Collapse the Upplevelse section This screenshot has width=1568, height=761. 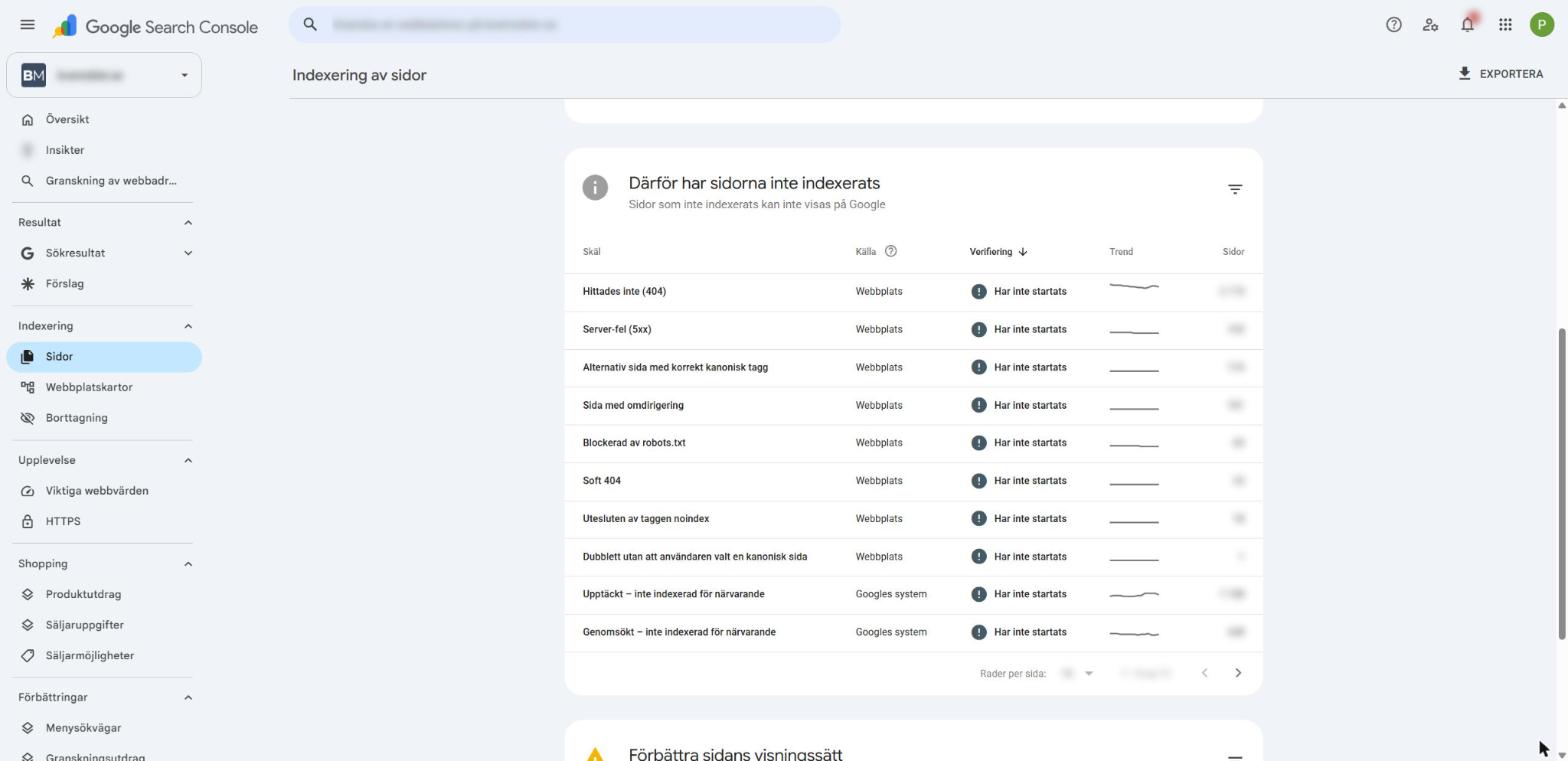tap(188, 460)
